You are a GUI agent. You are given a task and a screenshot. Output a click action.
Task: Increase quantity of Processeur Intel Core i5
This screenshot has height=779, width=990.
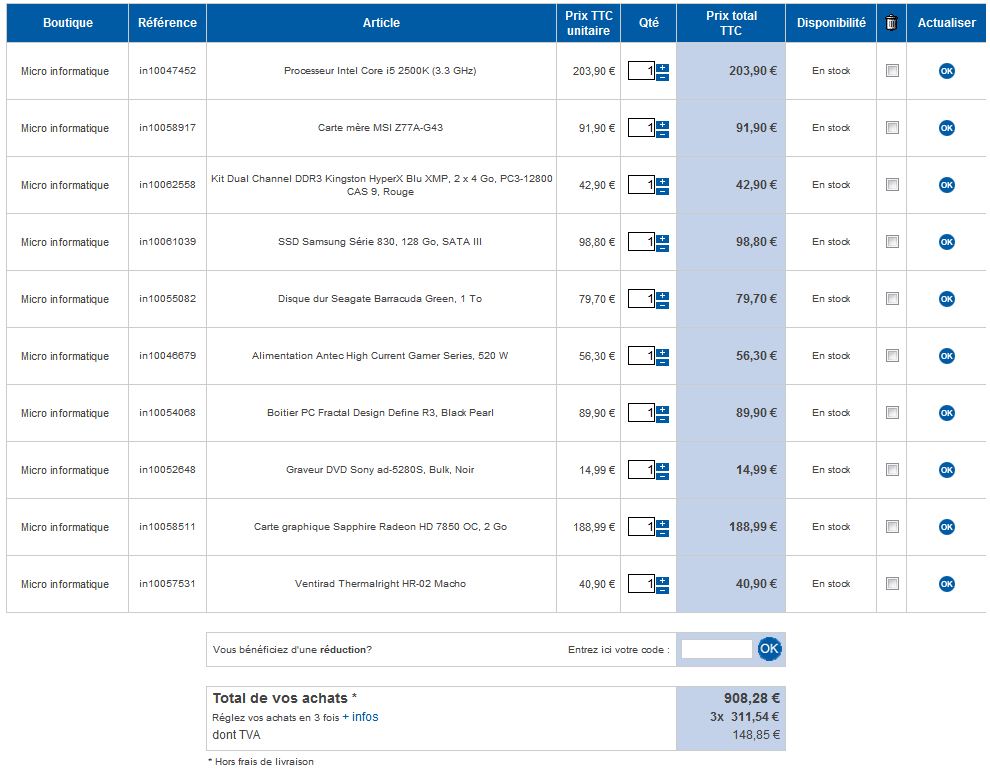pos(662,67)
